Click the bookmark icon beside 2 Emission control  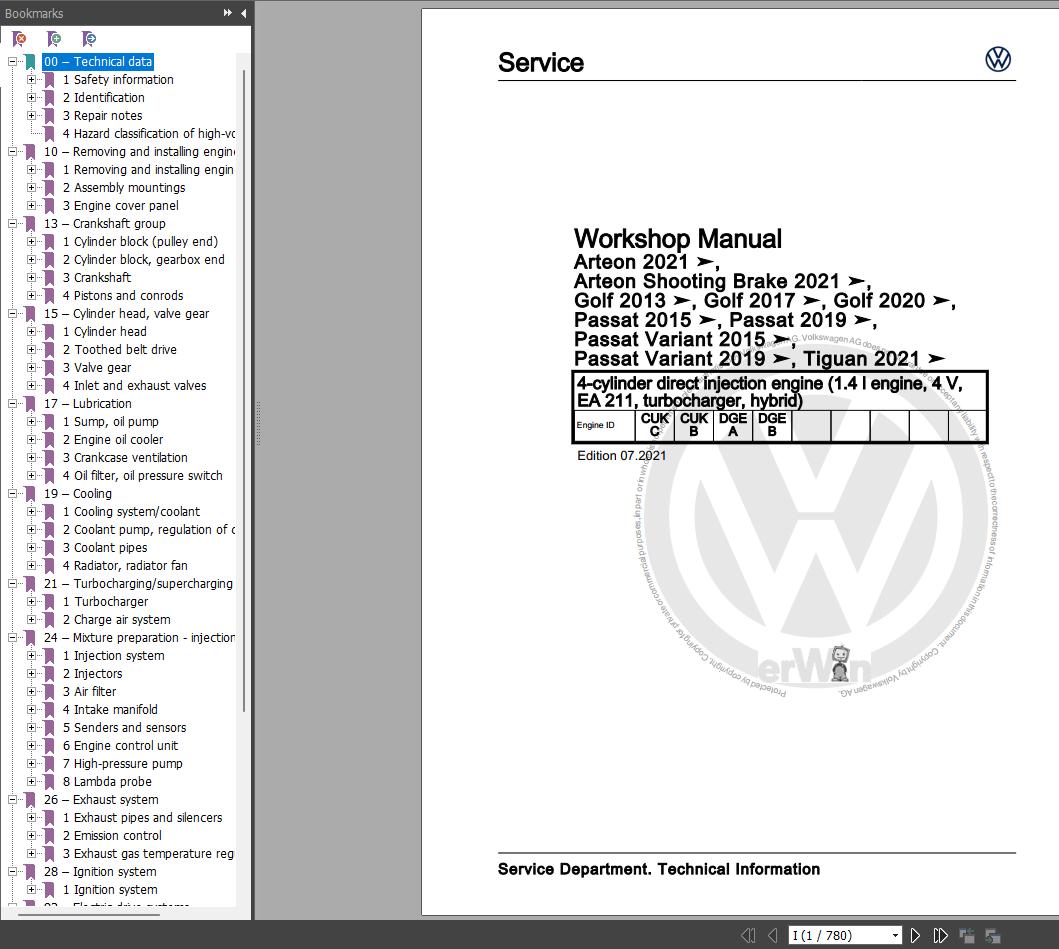49,836
